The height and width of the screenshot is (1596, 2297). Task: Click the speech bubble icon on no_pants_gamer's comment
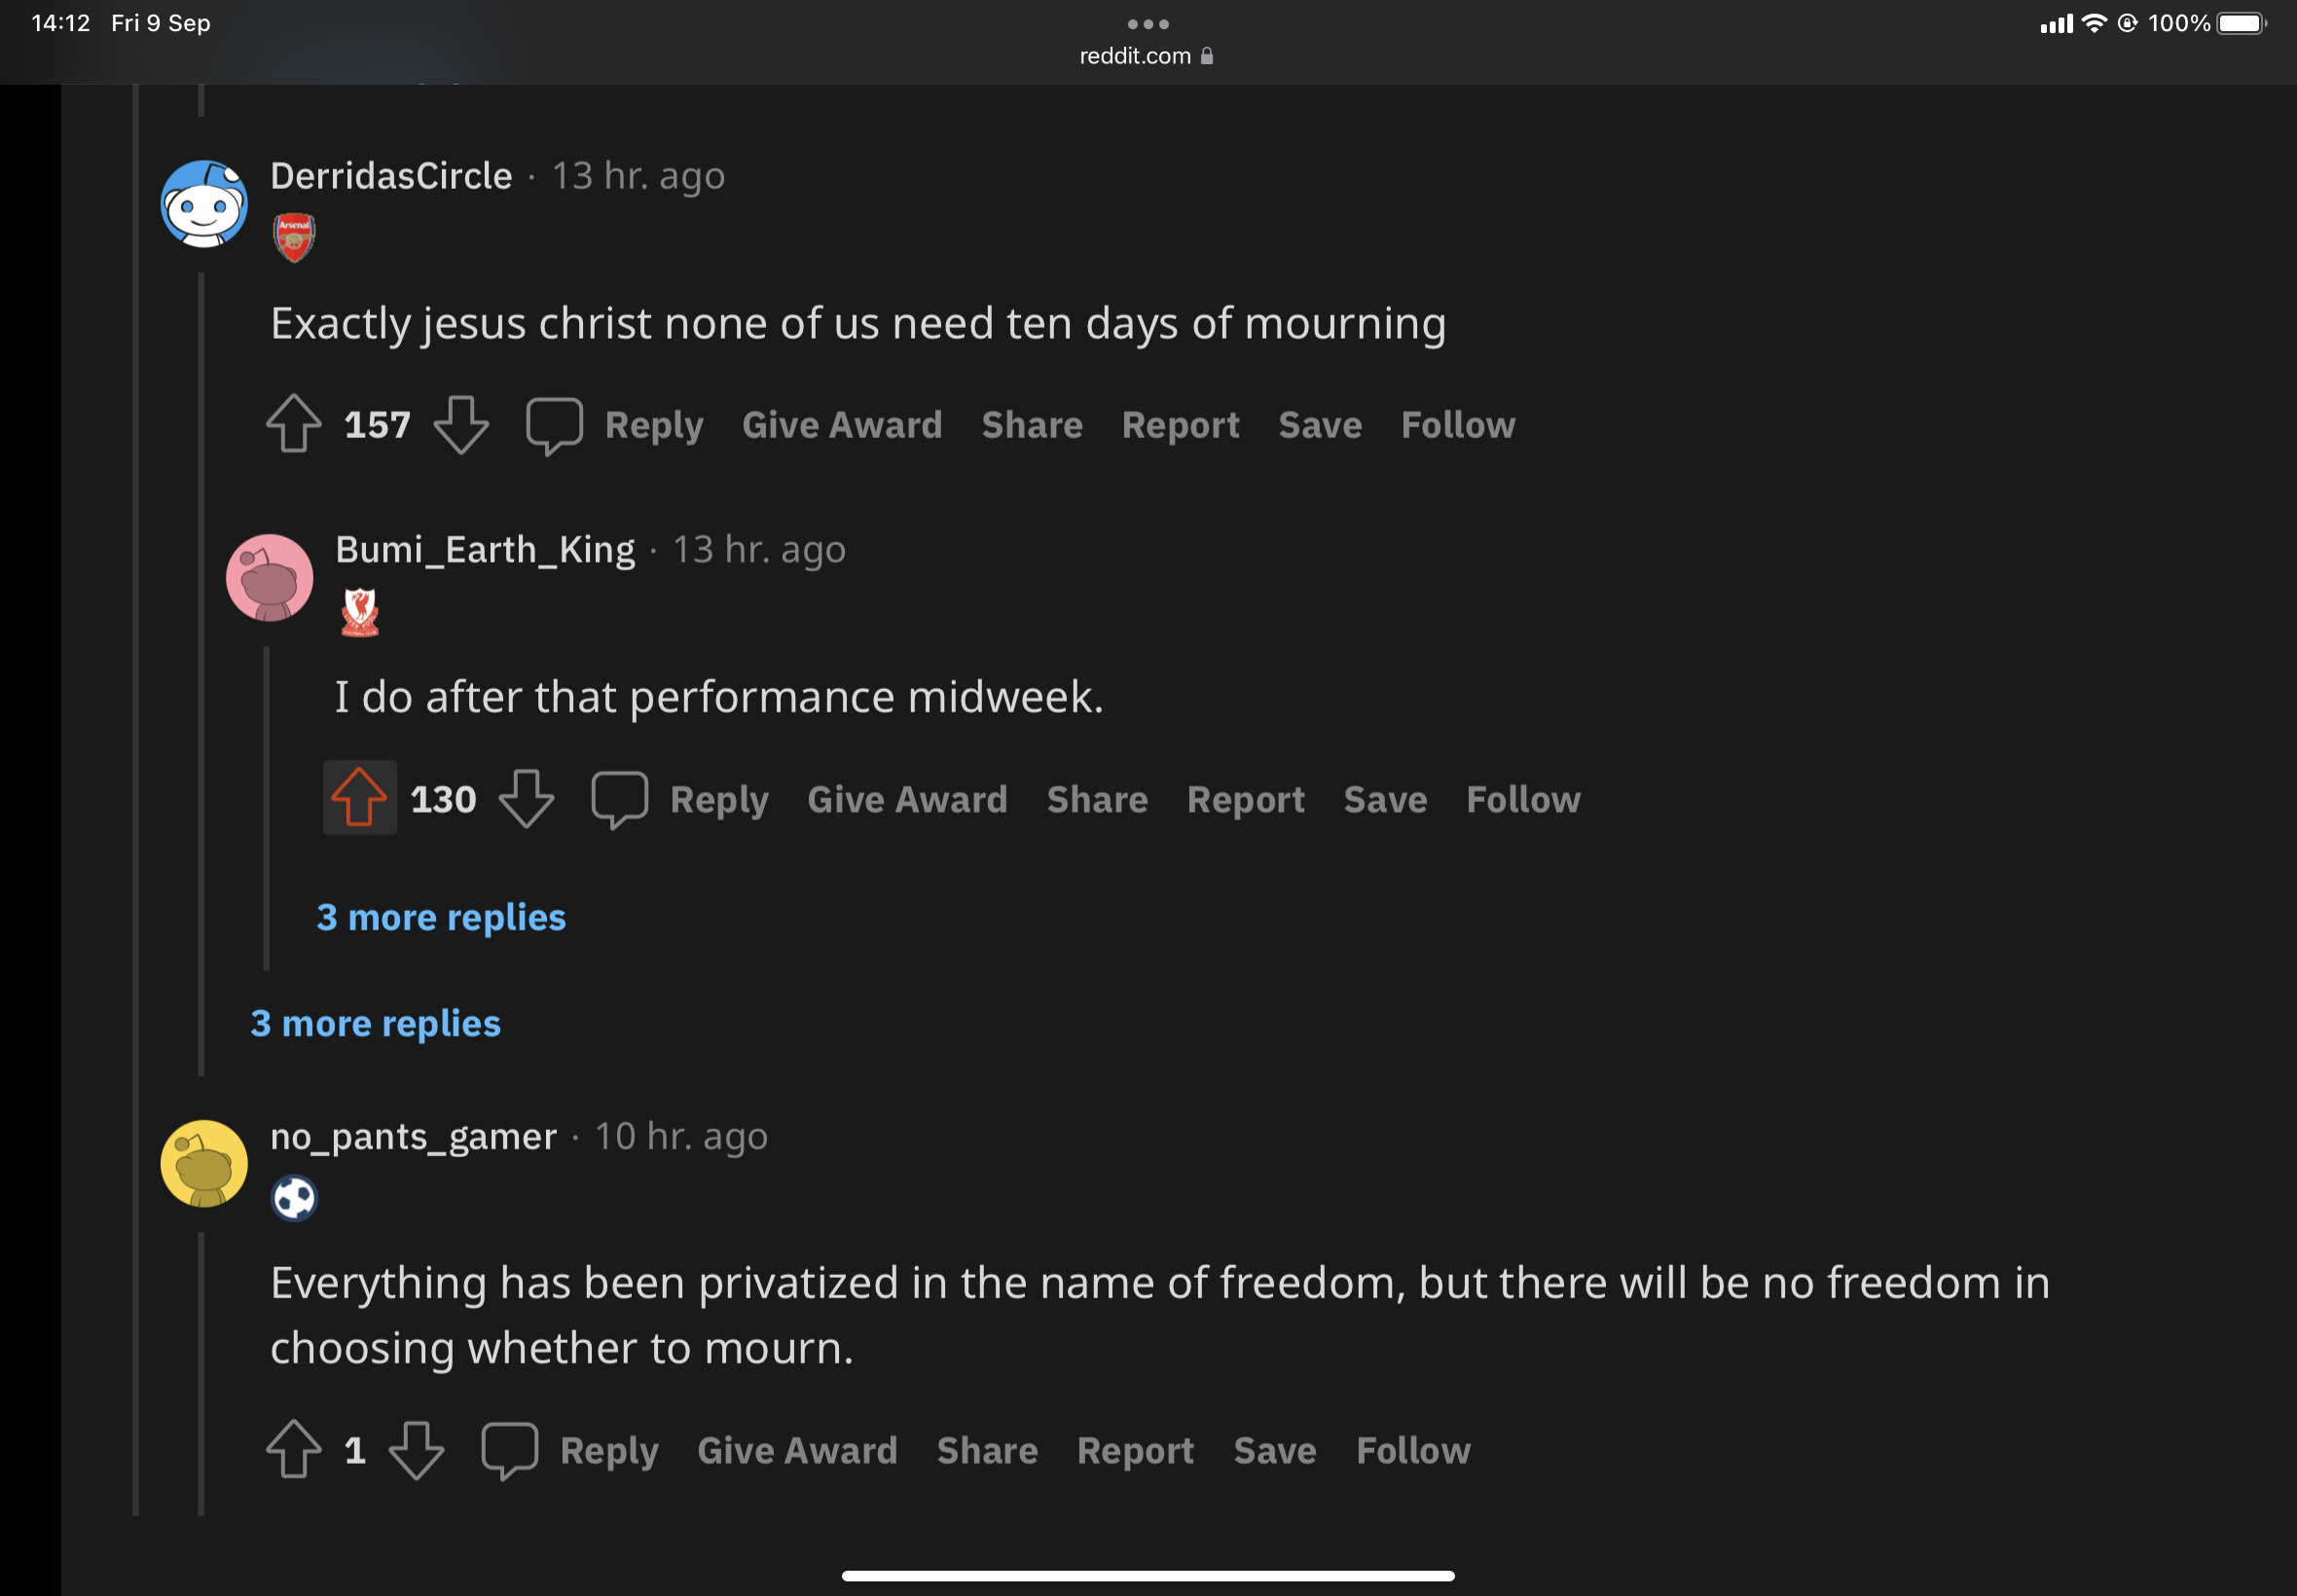(509, 1451)
